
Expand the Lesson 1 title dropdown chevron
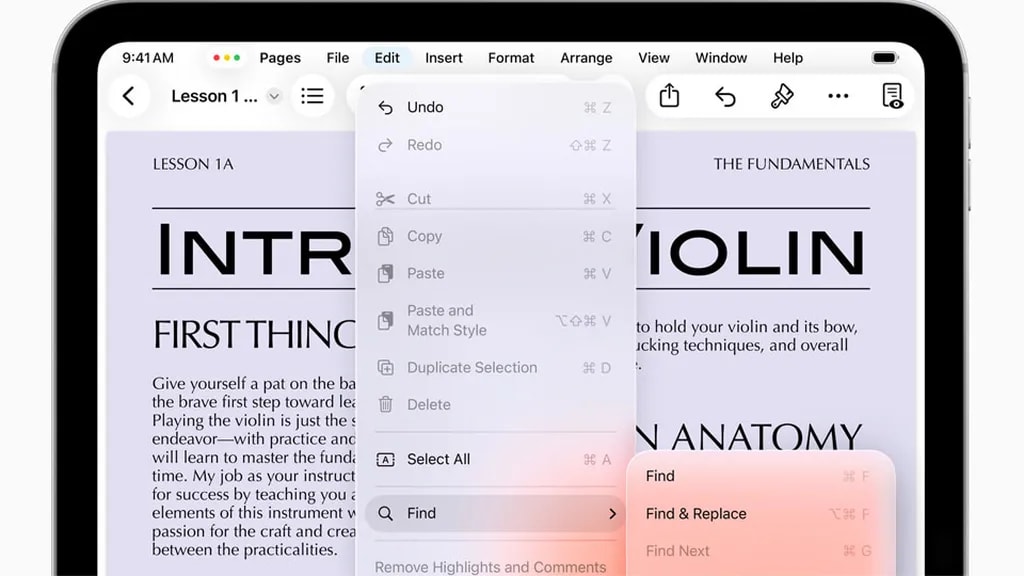[x=274, y=96]
